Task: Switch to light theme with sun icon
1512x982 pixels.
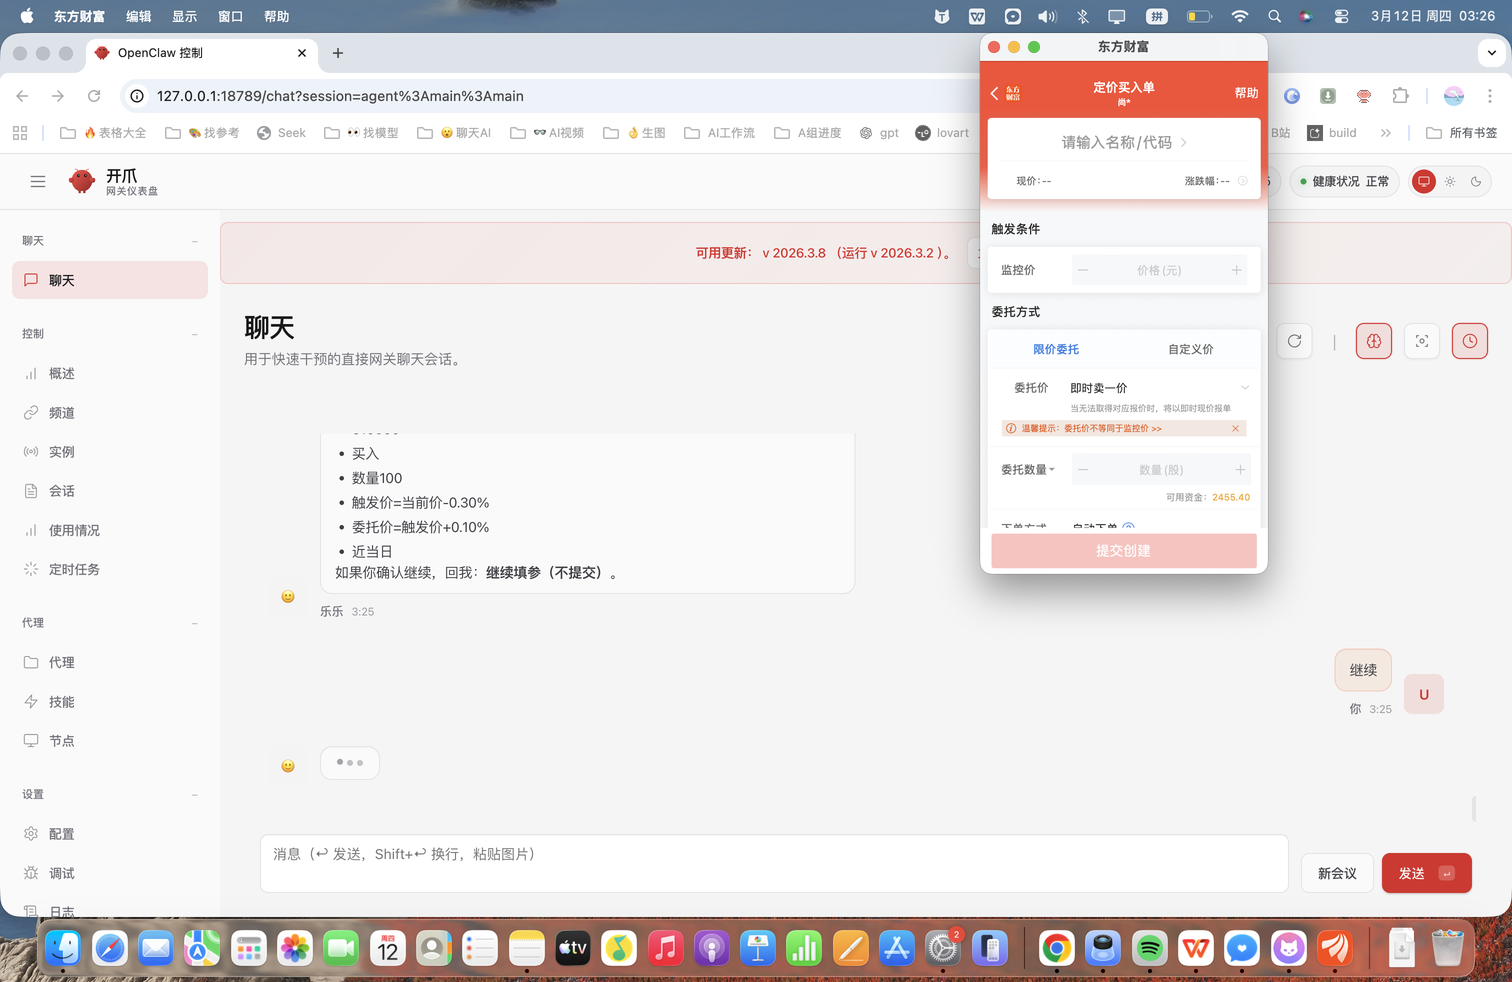Action: click(x=1450, y=181)
